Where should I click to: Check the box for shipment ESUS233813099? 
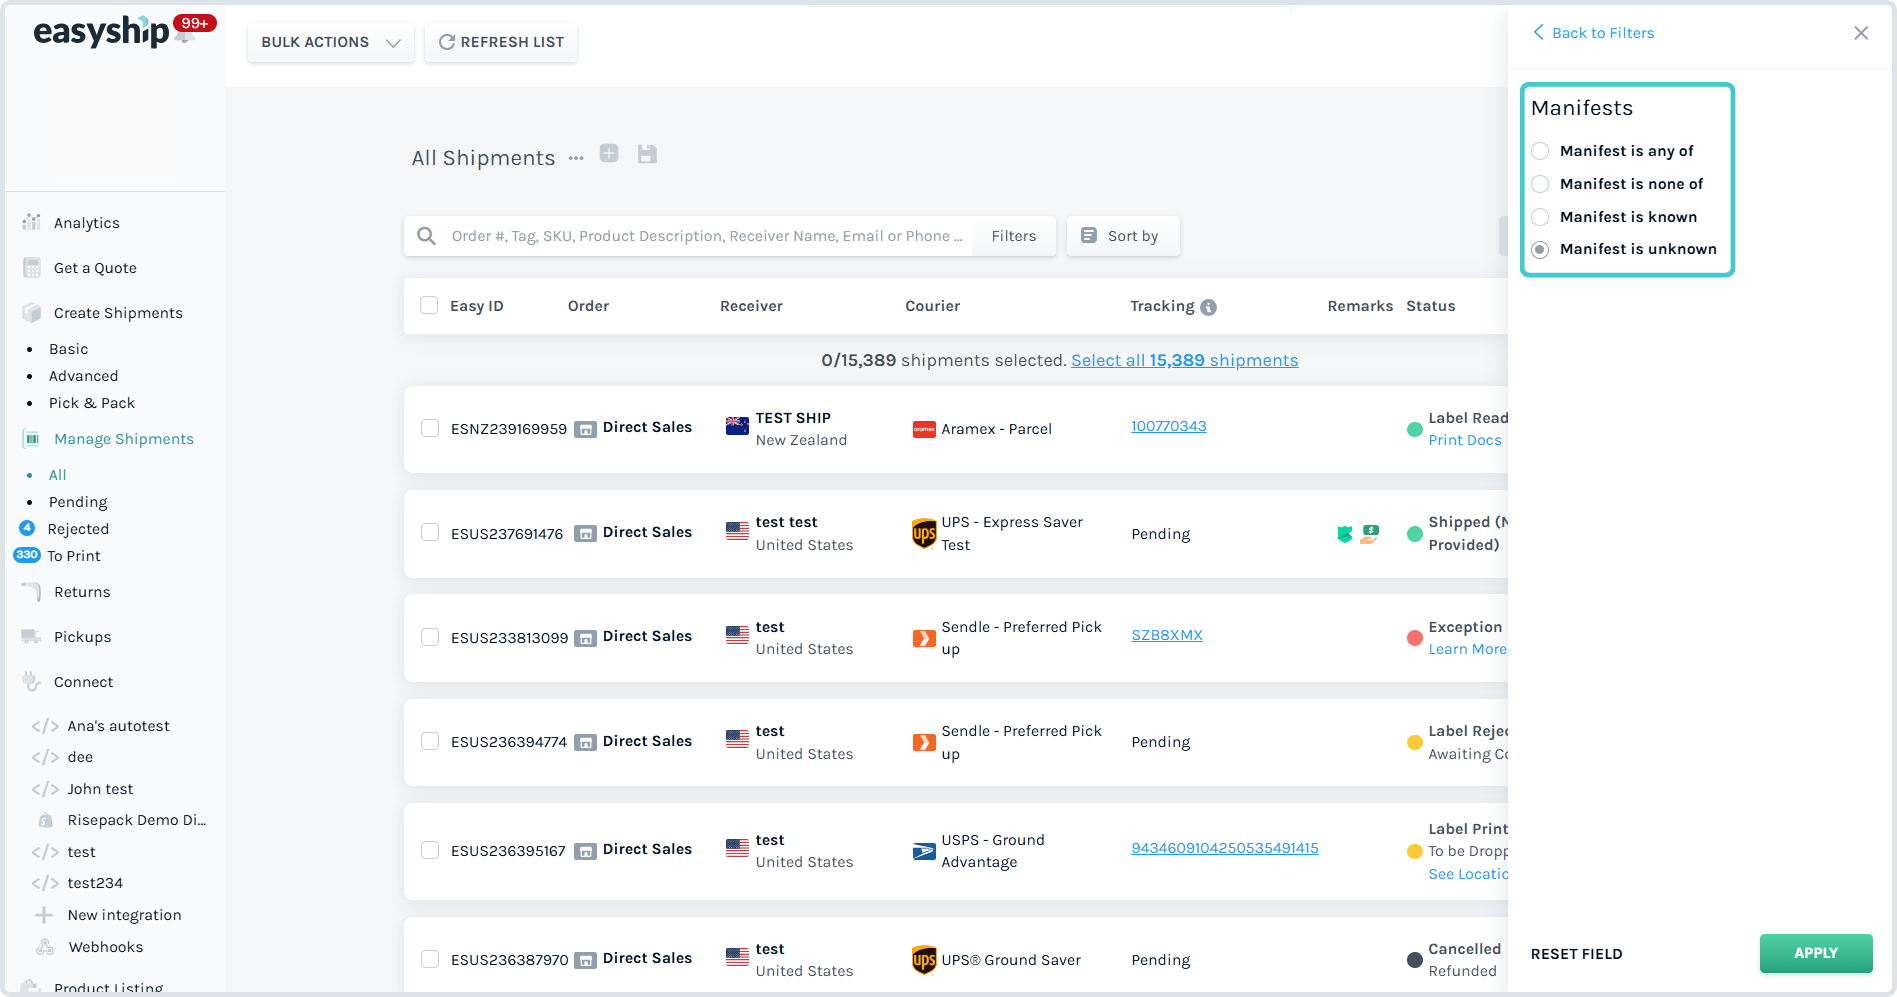[x=430, y=637]
